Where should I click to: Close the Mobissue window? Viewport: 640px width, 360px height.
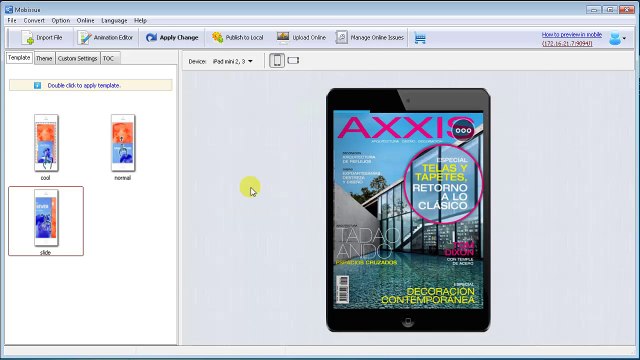click(x=627, y=9)
